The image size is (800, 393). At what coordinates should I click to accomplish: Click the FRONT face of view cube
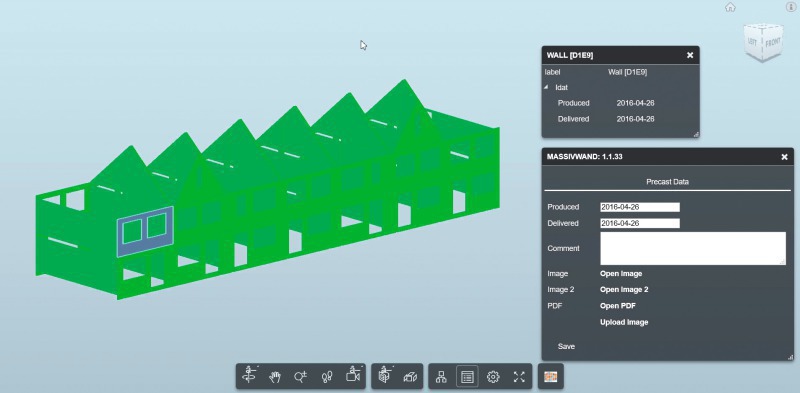point(772,42)
